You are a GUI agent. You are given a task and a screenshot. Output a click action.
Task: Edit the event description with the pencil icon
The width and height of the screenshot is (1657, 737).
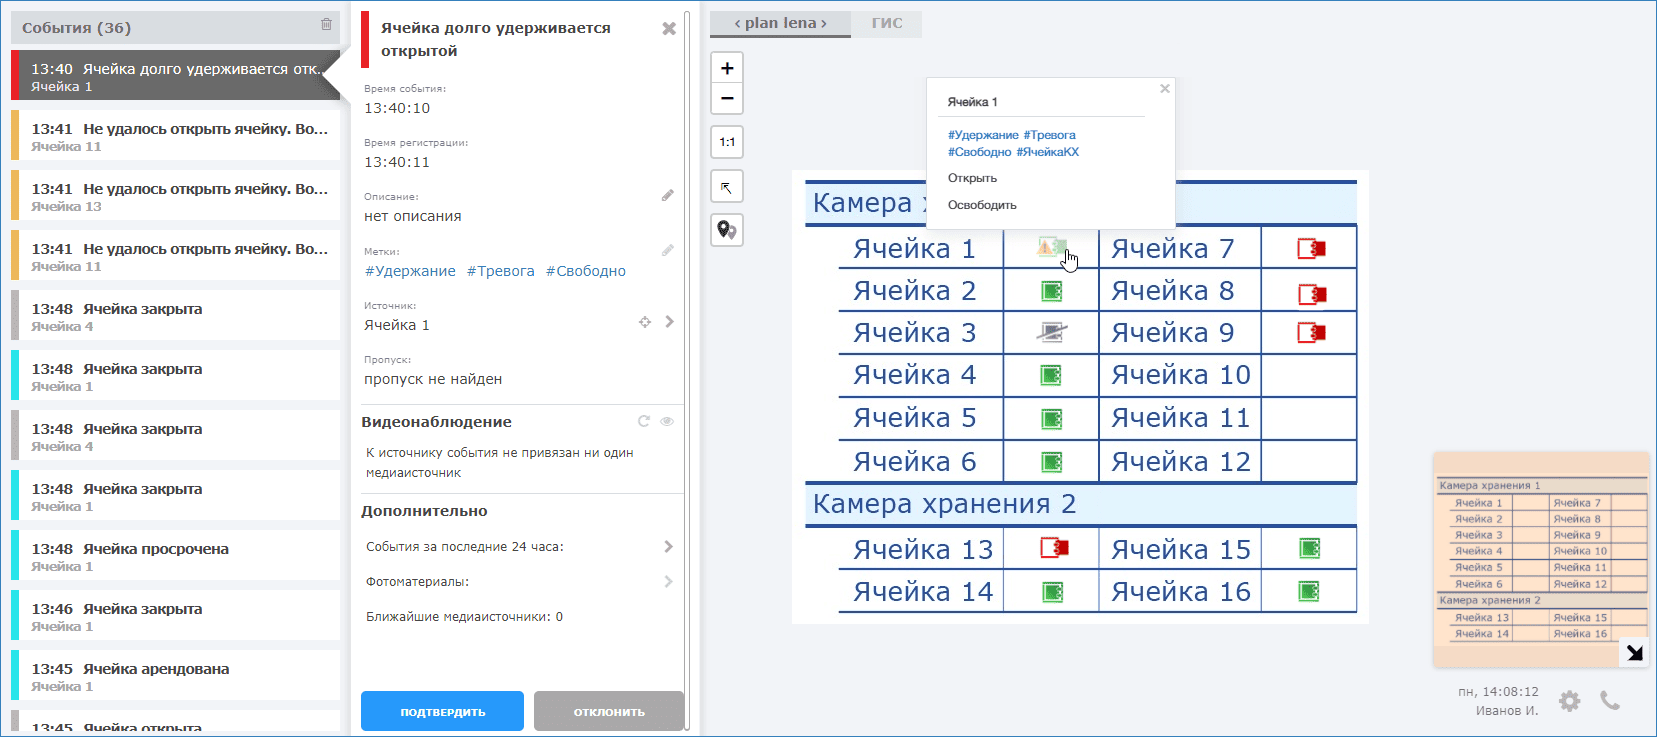pyautogui.click(x=667, y=196)
